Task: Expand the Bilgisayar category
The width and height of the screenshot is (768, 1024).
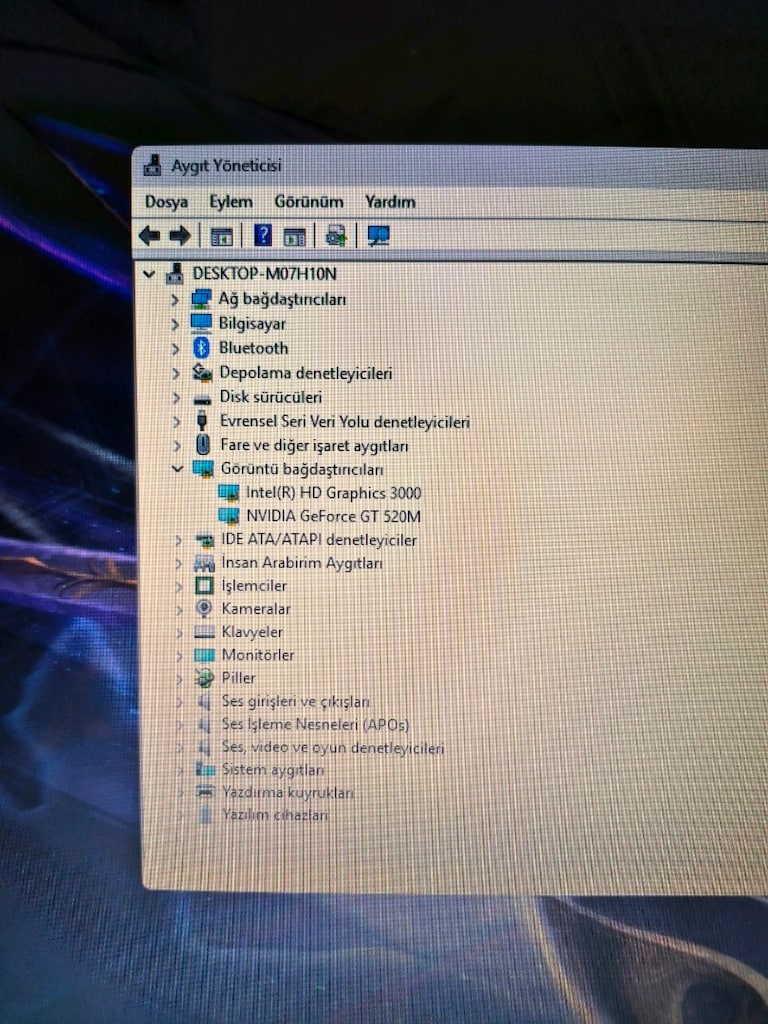Action: coord(174,324)
